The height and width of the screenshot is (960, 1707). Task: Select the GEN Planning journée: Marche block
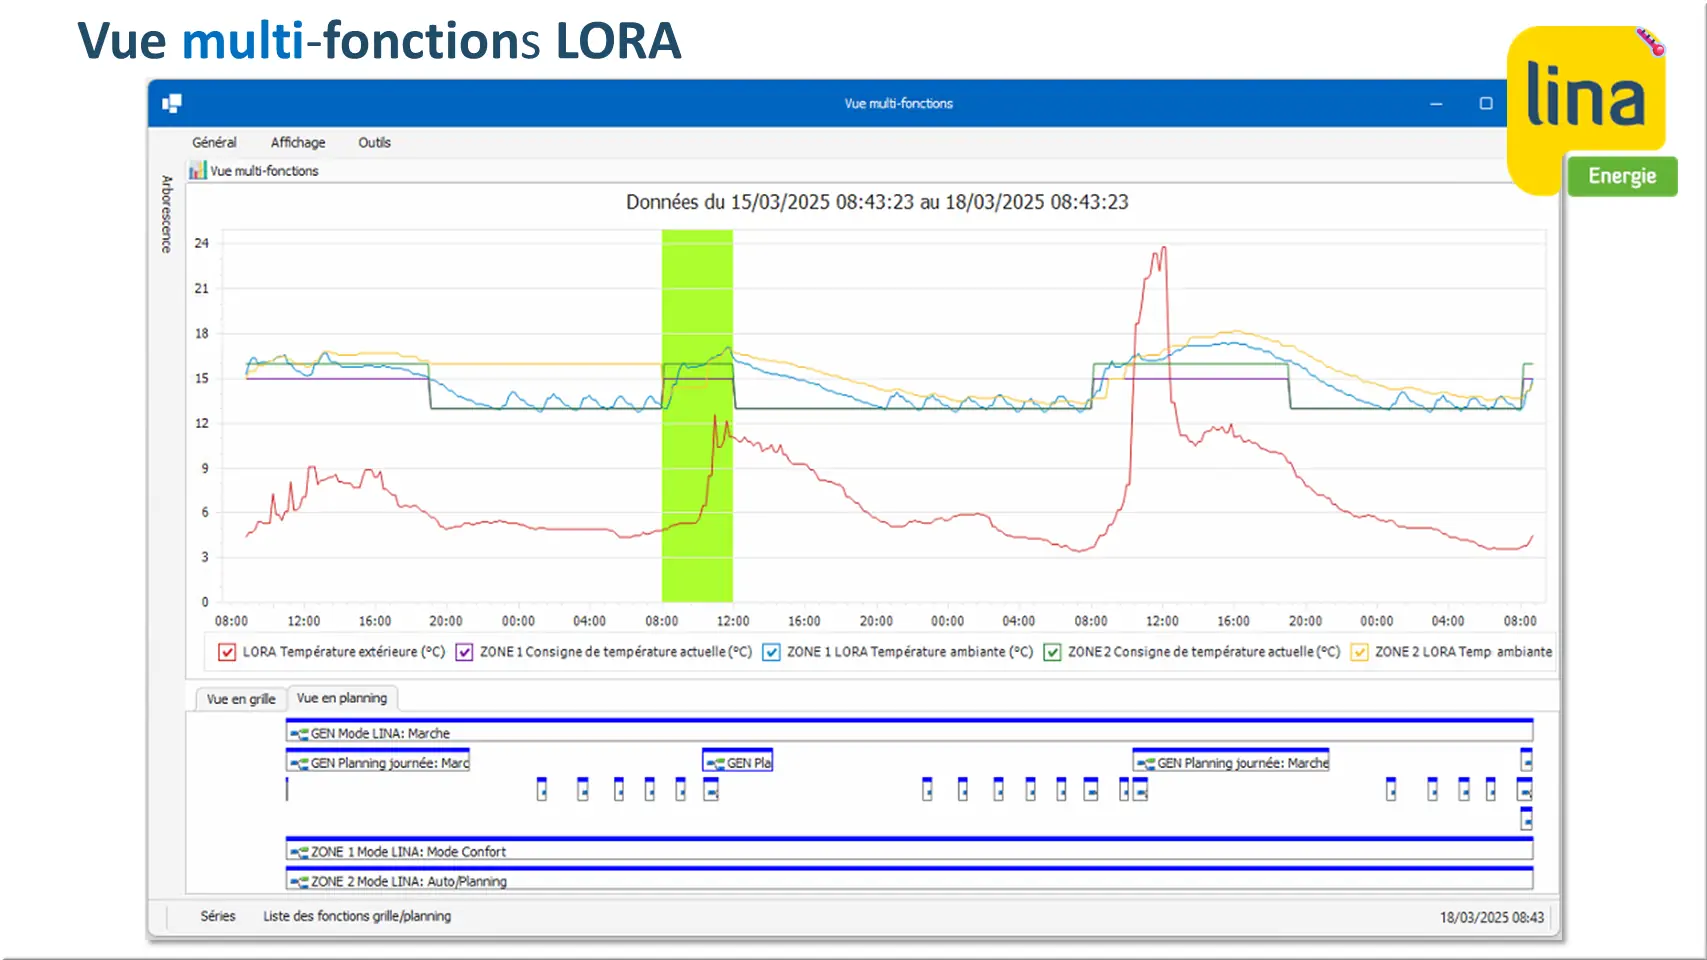1231,760
